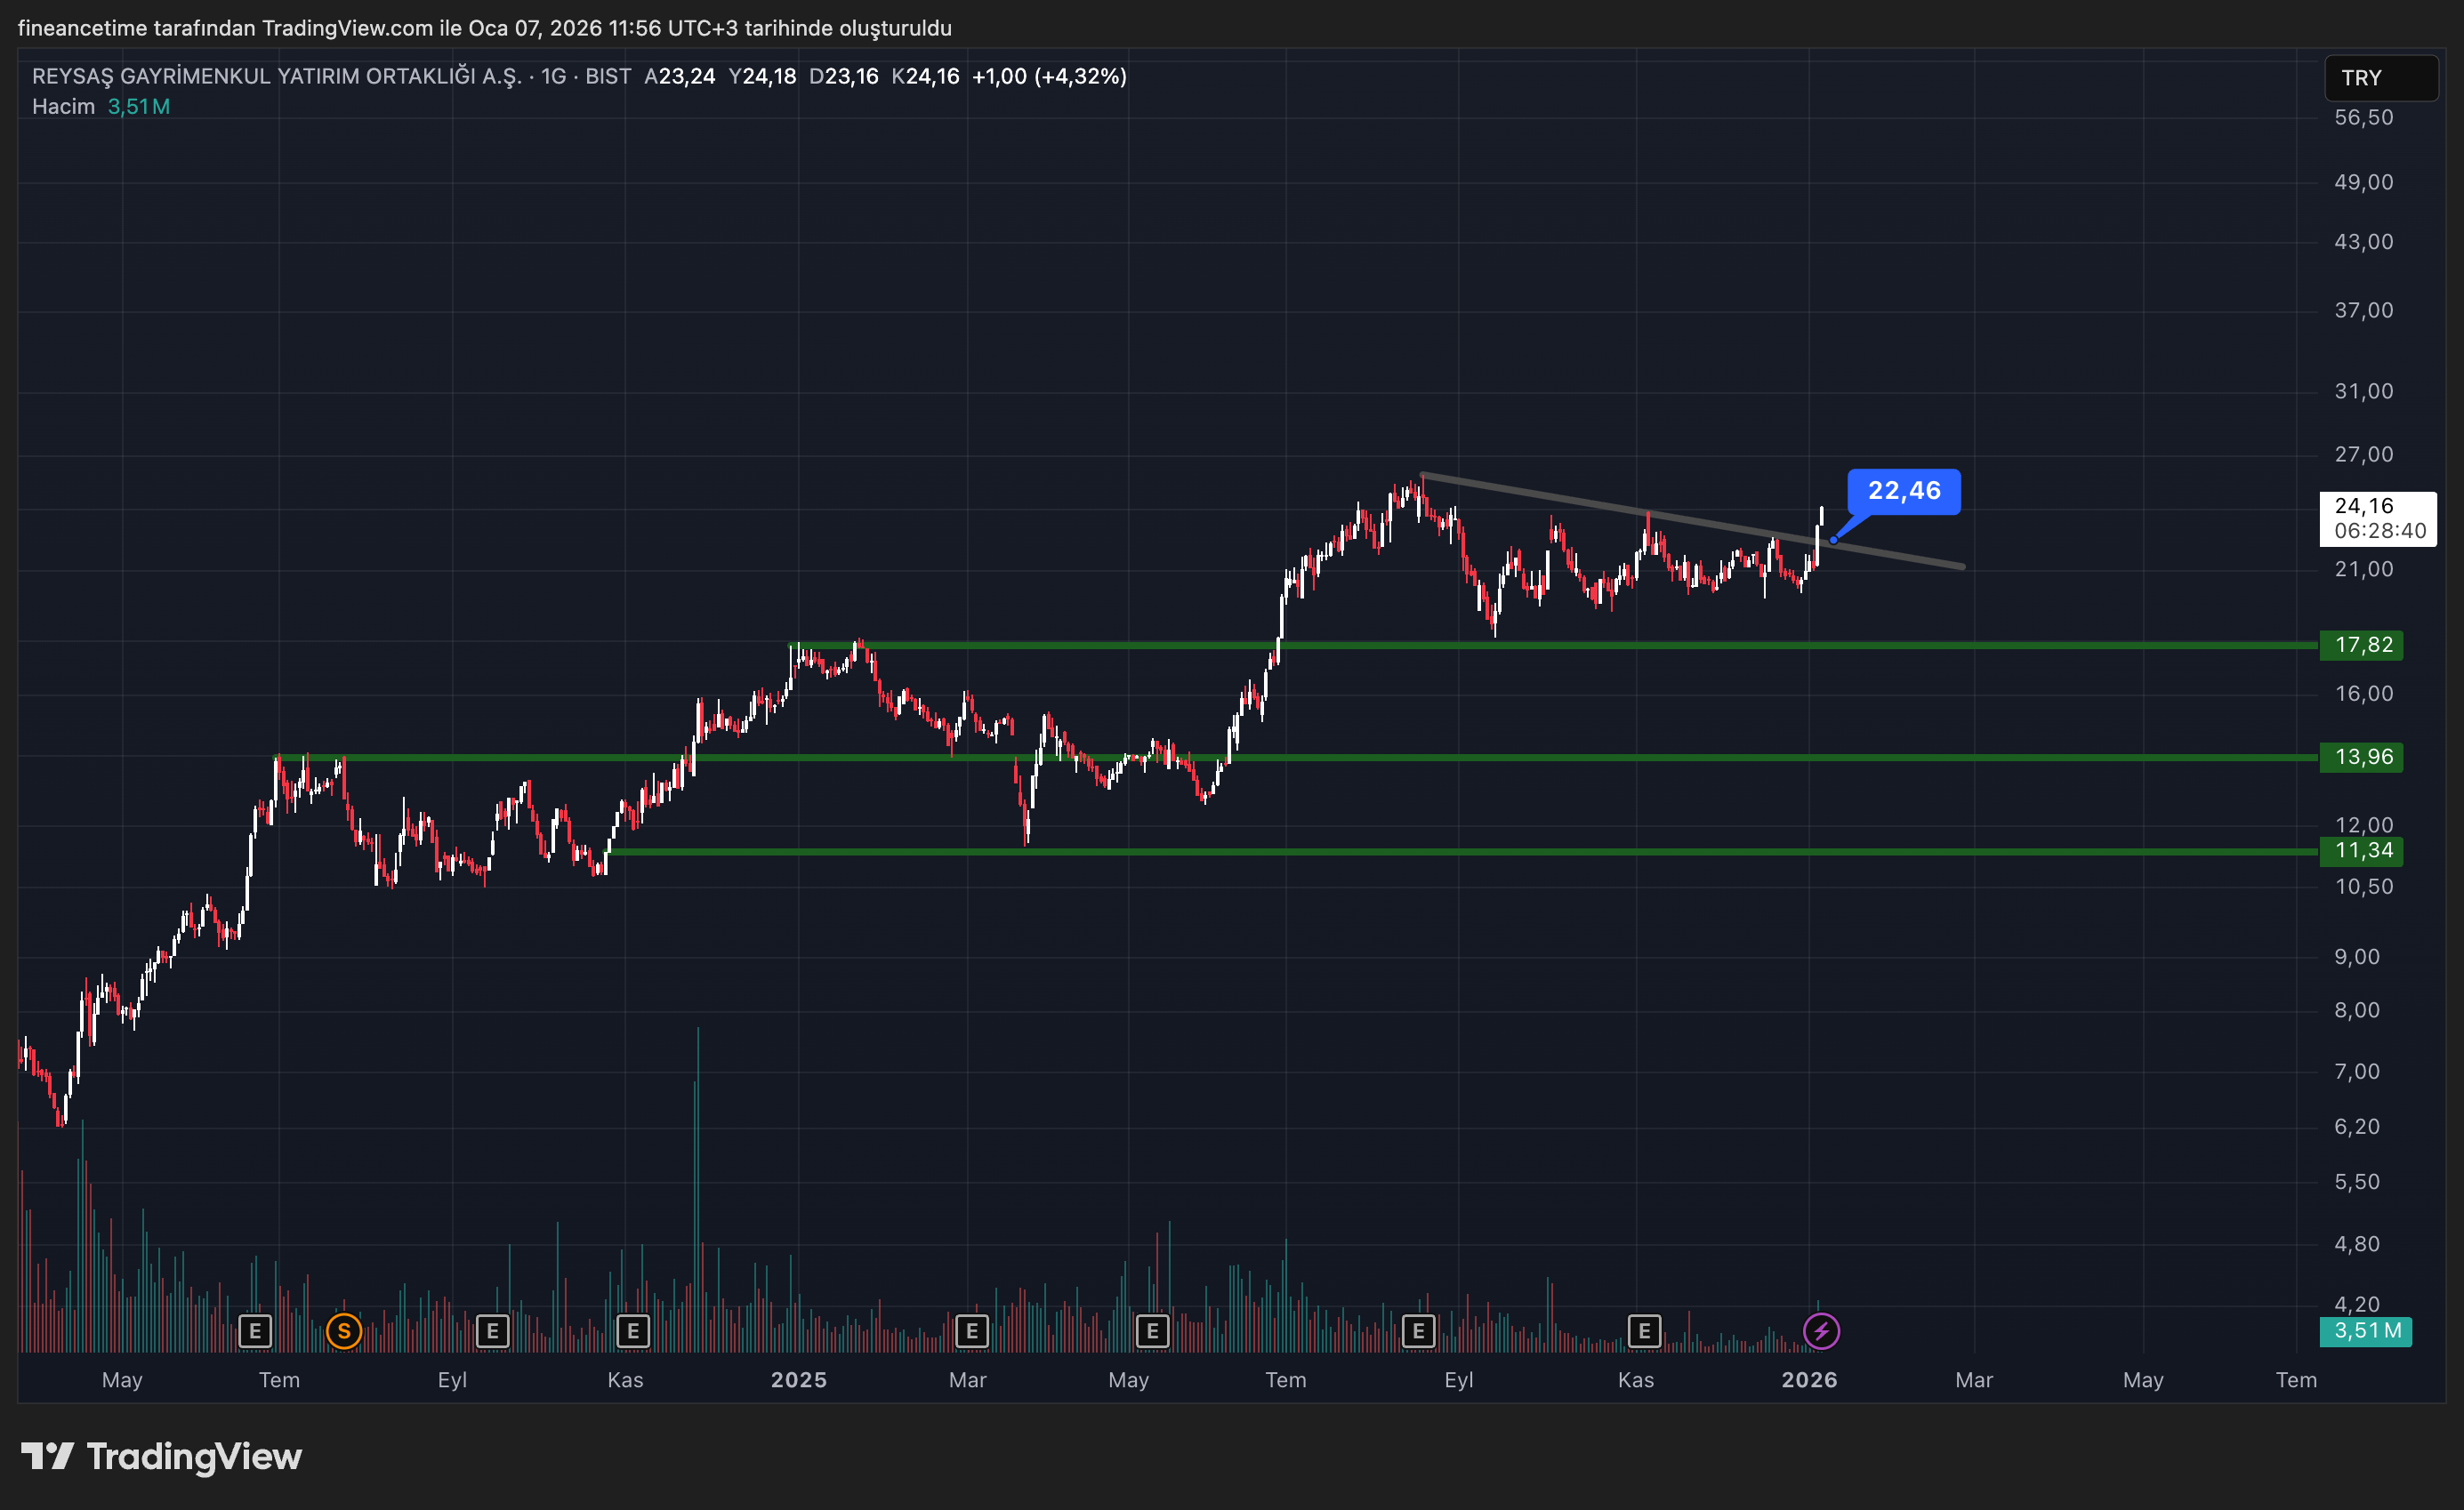The height and width of the screenshot is (1510, 2464).
Task: Click the REYSAŞ GAYRİMENKUL symbol title
Action: tap(276, 77)
